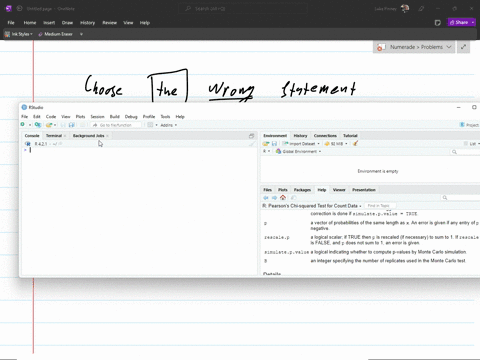Open the Pearson's Chi-squared Test topic dropdown
480x360 pixels.
click(x=312, y=206)
